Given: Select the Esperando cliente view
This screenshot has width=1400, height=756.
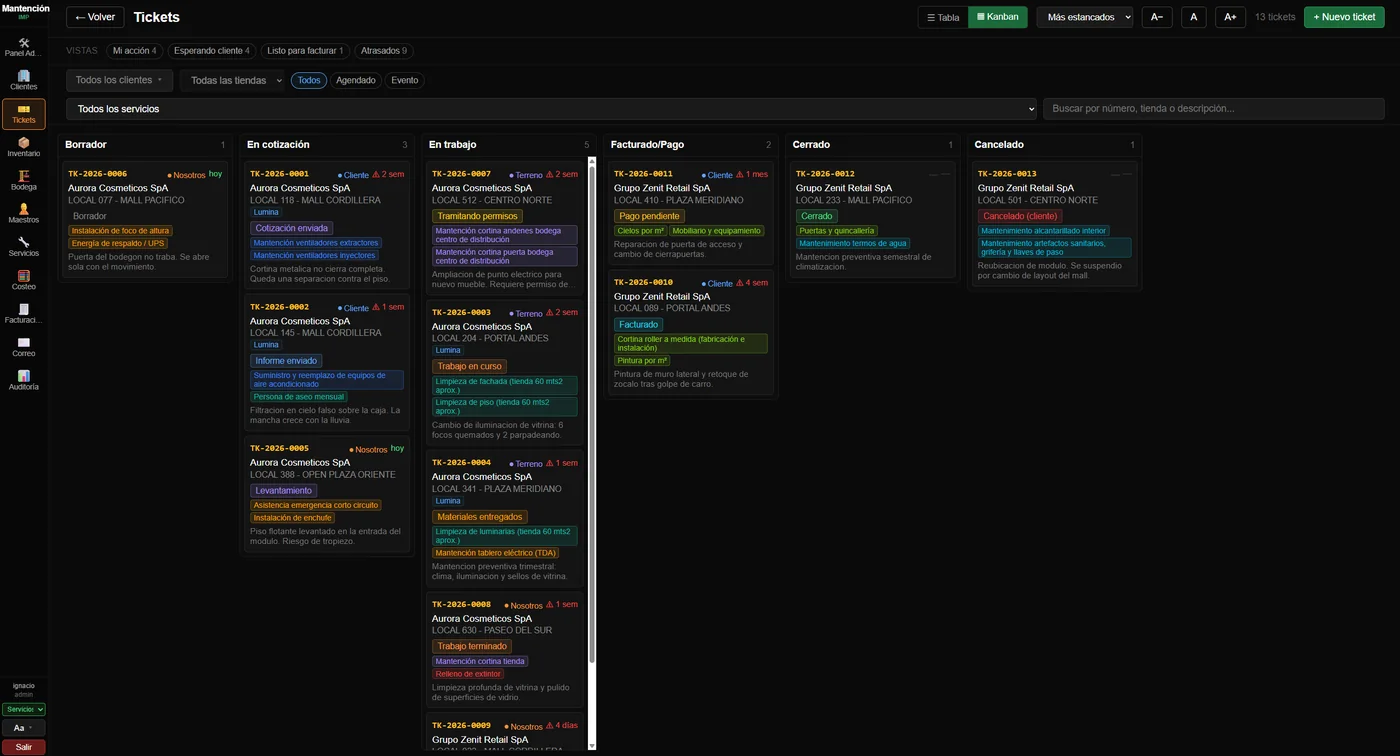Looking at the screenshot, I should click(212, 51).
